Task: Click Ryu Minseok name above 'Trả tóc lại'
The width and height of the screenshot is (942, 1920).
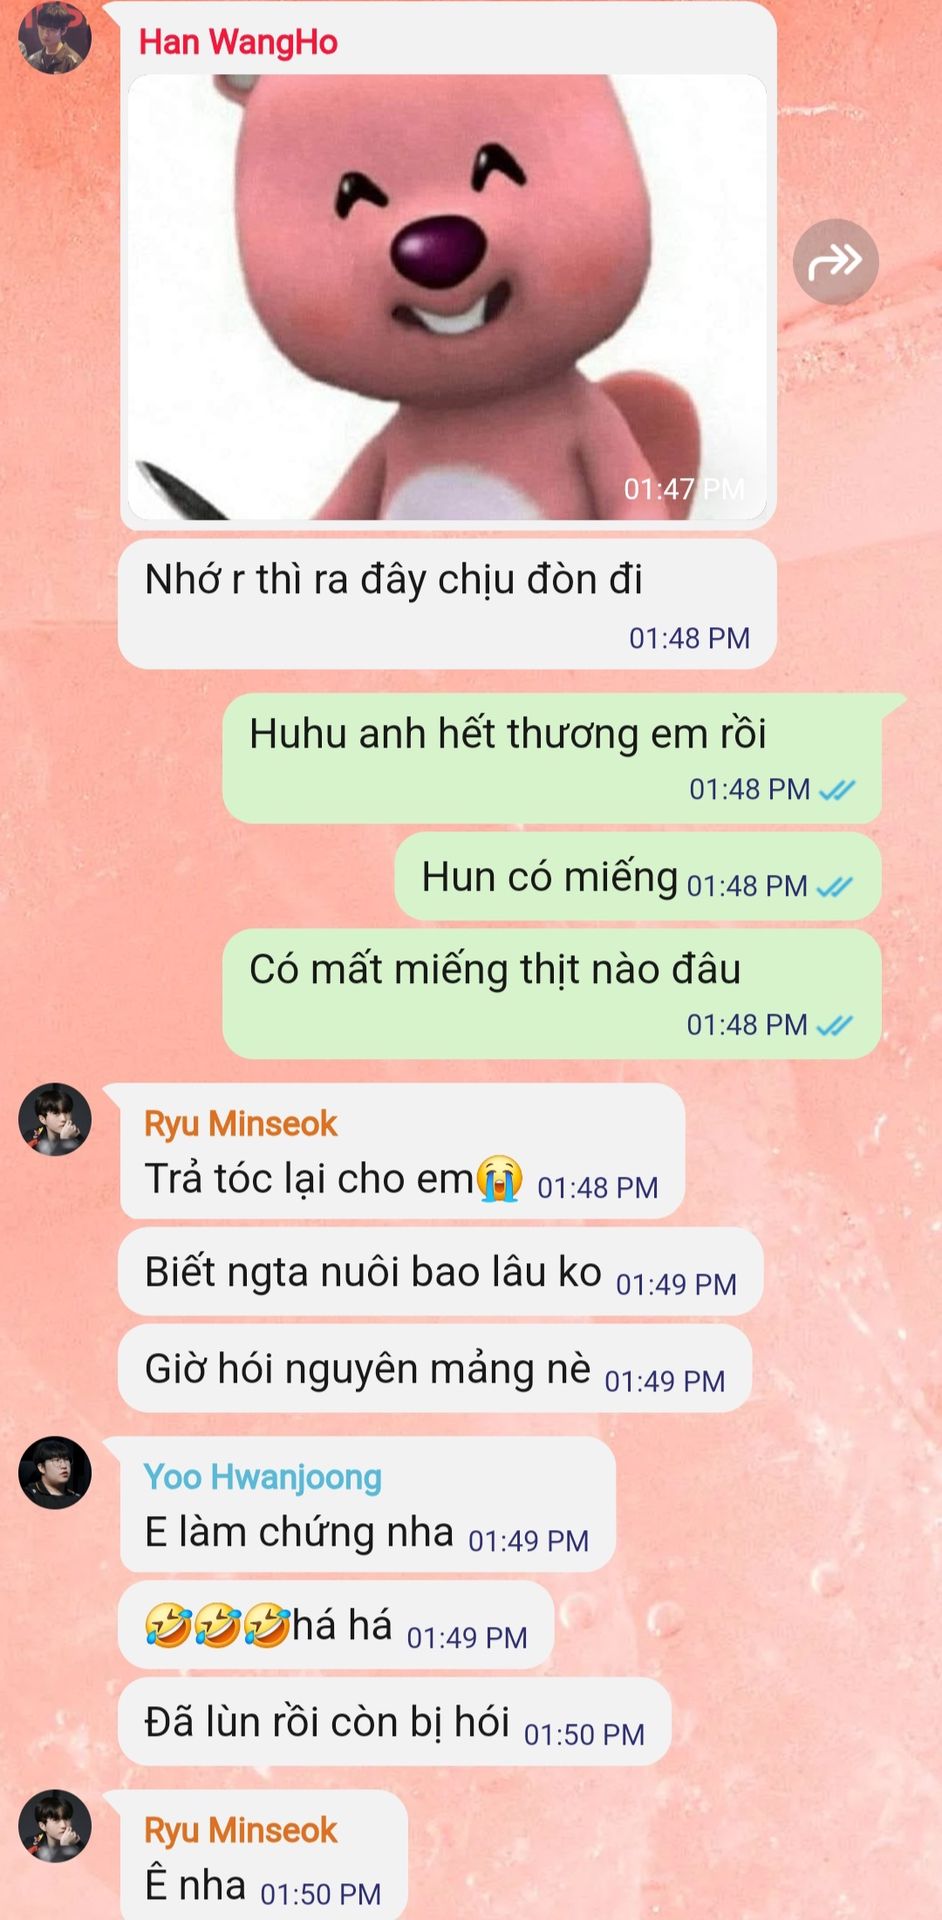Action: click(x=241, y=1124)
